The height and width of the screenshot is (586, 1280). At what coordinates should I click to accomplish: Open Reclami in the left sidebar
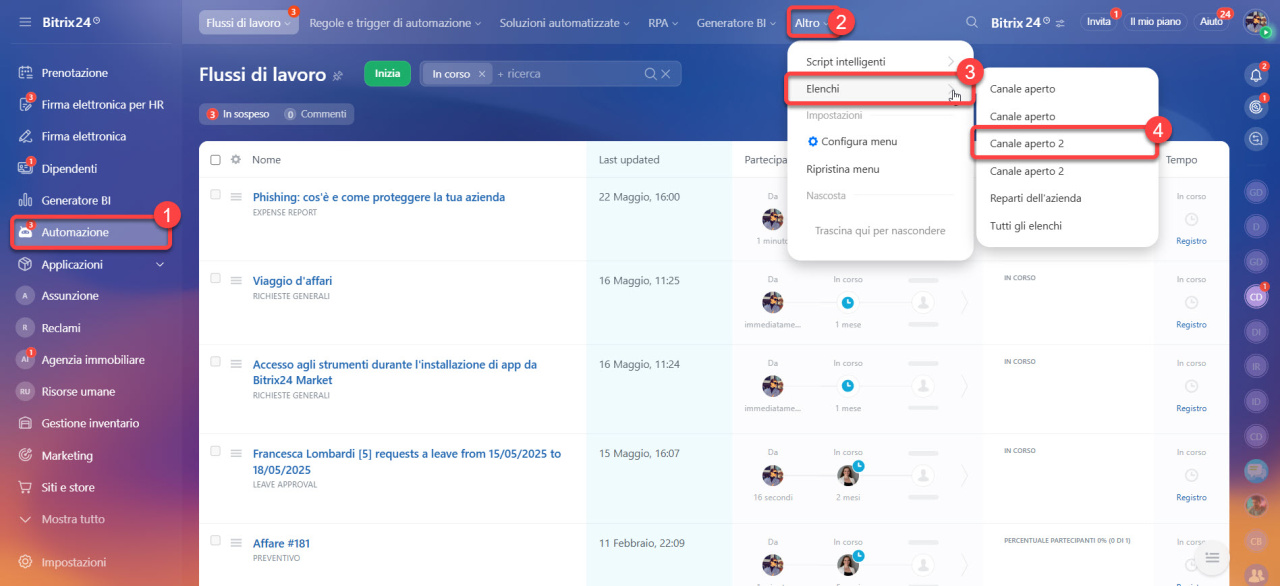pyautogui.click(x=61, y=328)
